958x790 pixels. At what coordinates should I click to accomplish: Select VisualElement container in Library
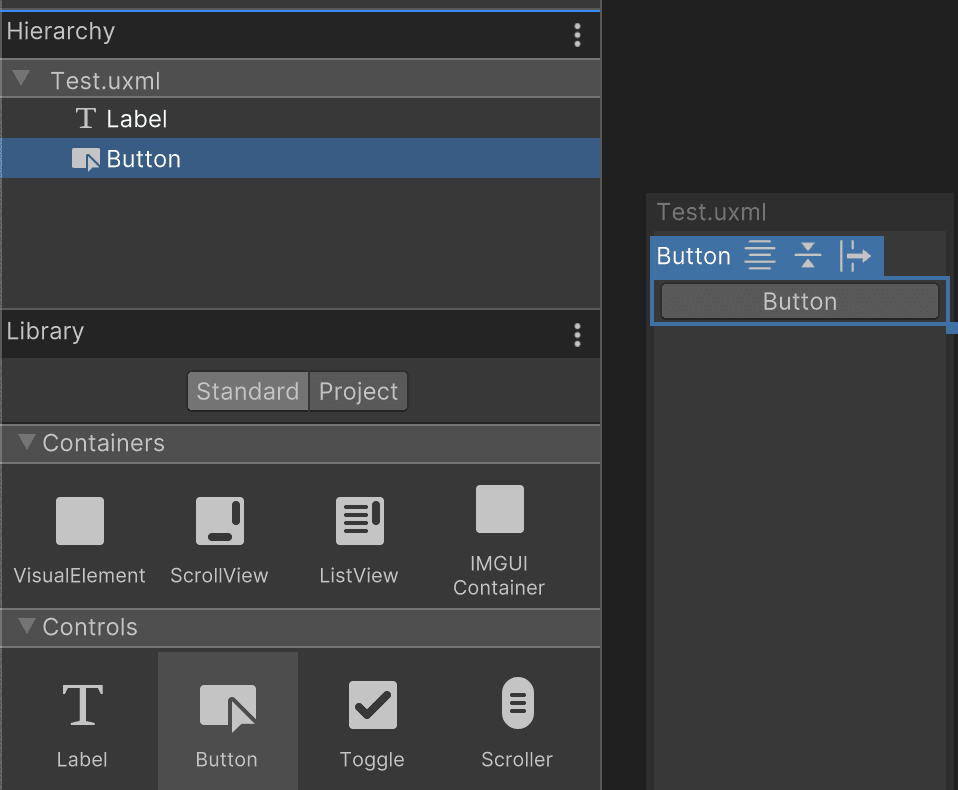80,522
